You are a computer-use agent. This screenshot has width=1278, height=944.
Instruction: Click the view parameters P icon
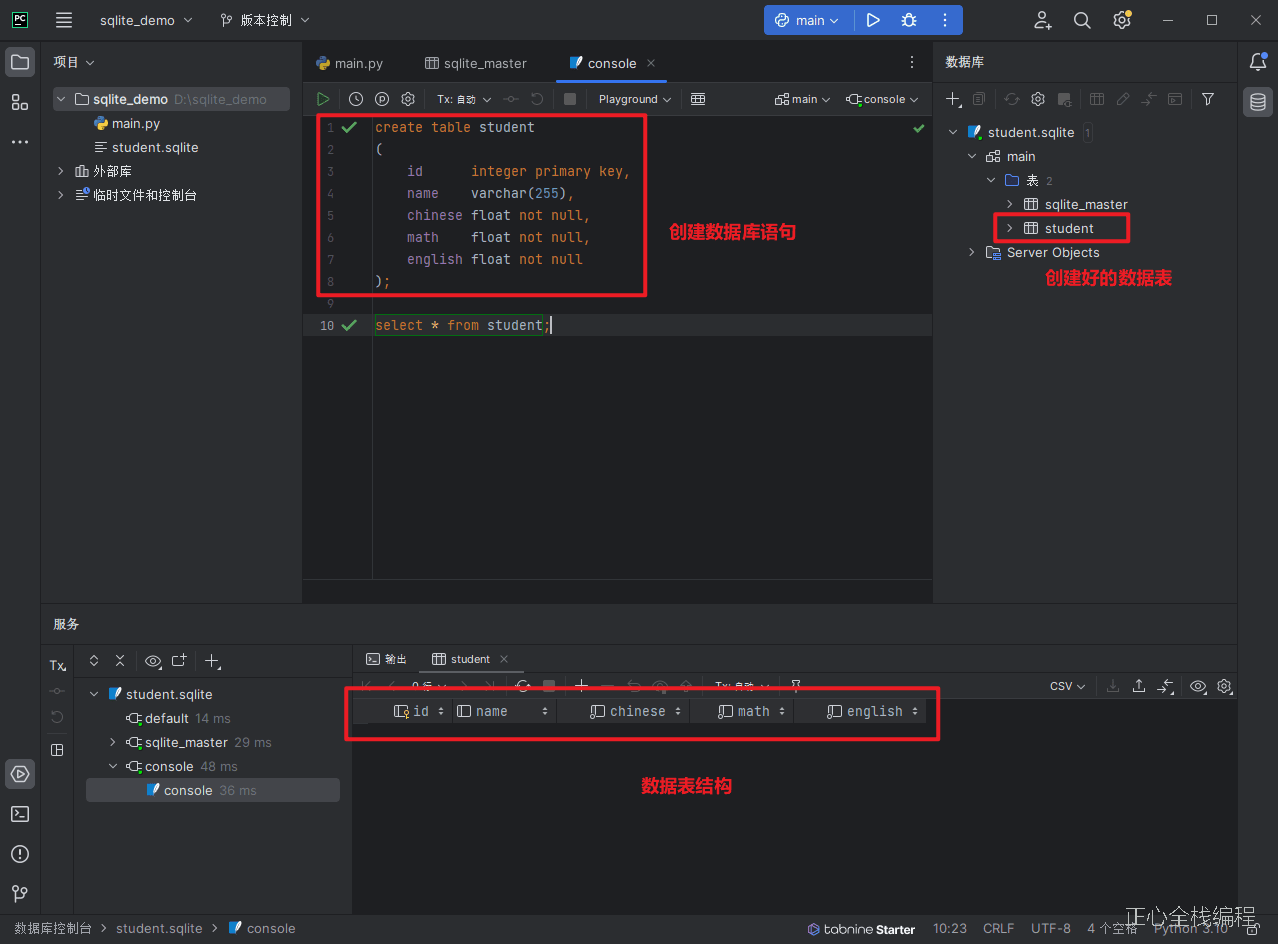click(x=382, y=99)
